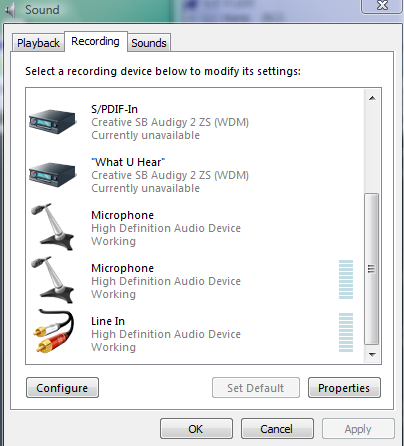The width and height of the screenshot is (404, 446).
Task: Click the device list scrollbar thumb
Action: coord(372,269)
